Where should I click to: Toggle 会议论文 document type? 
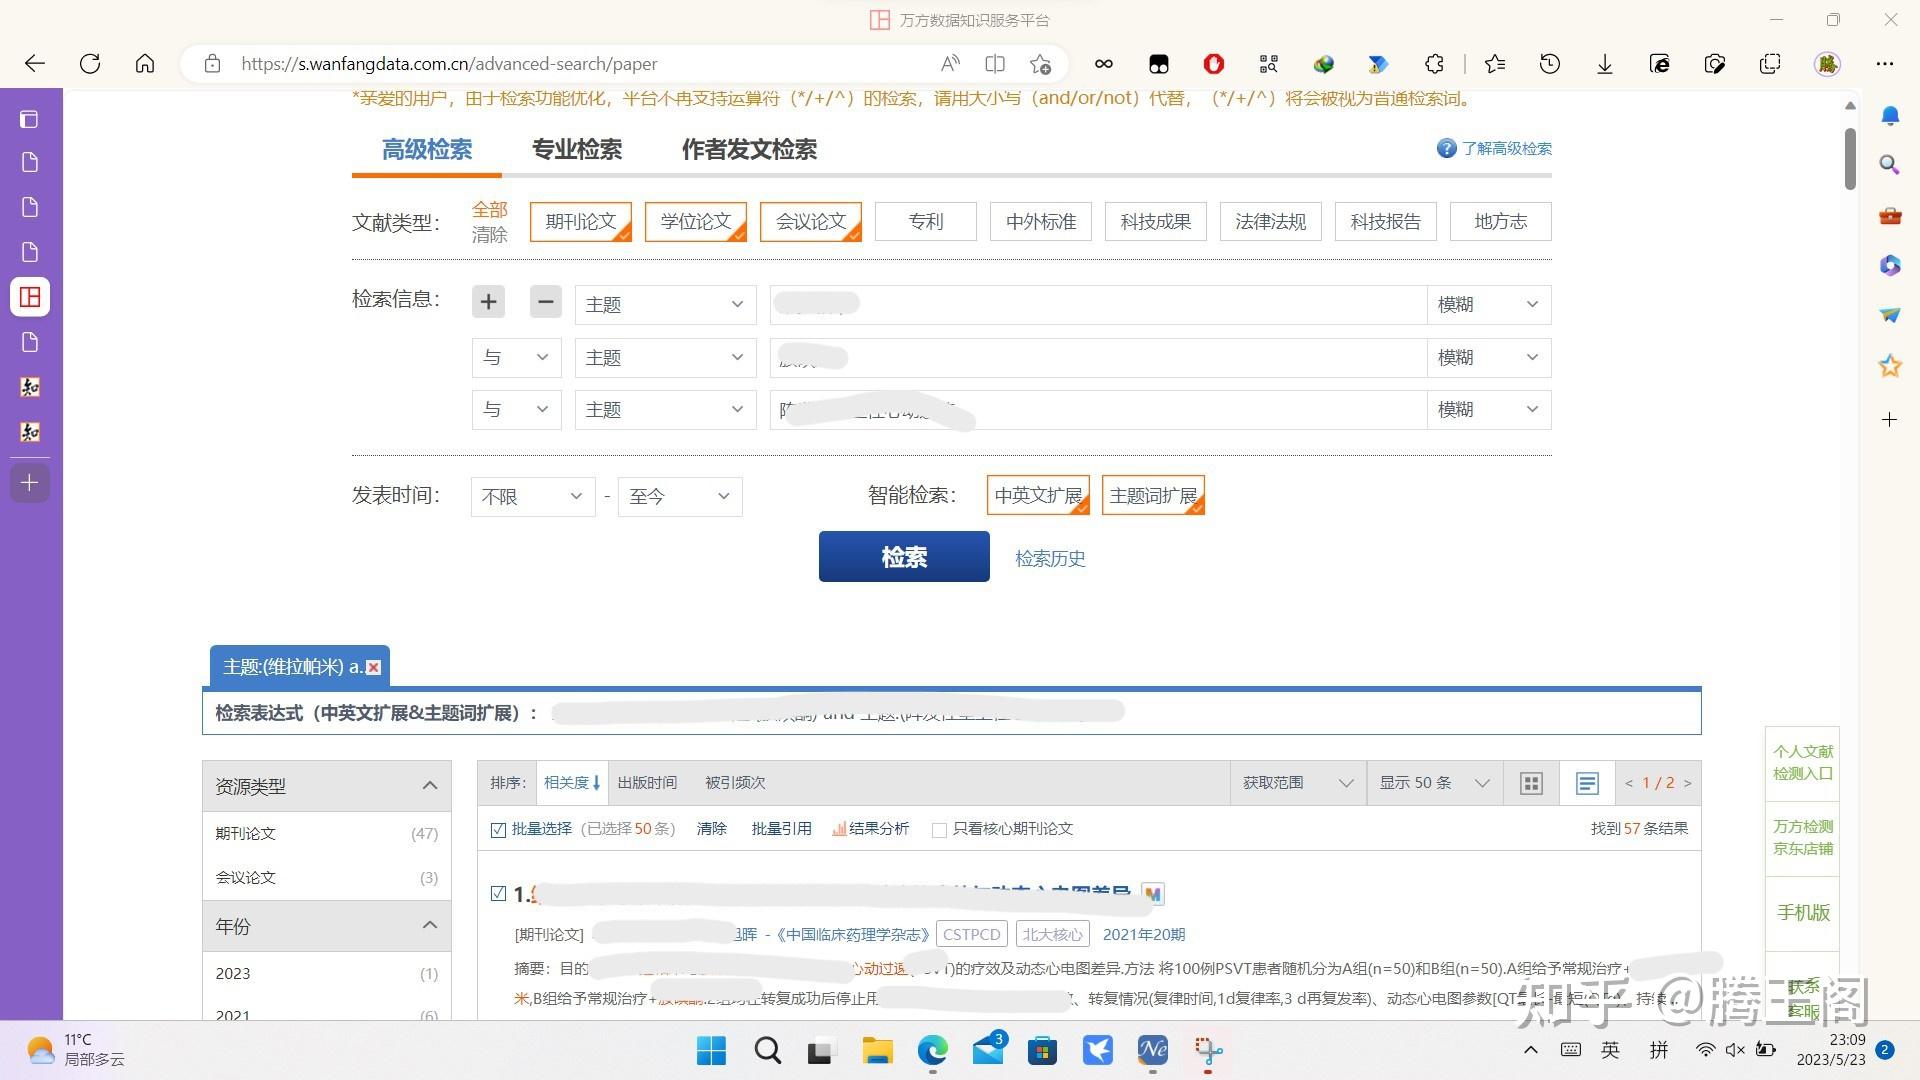point(811,221)
